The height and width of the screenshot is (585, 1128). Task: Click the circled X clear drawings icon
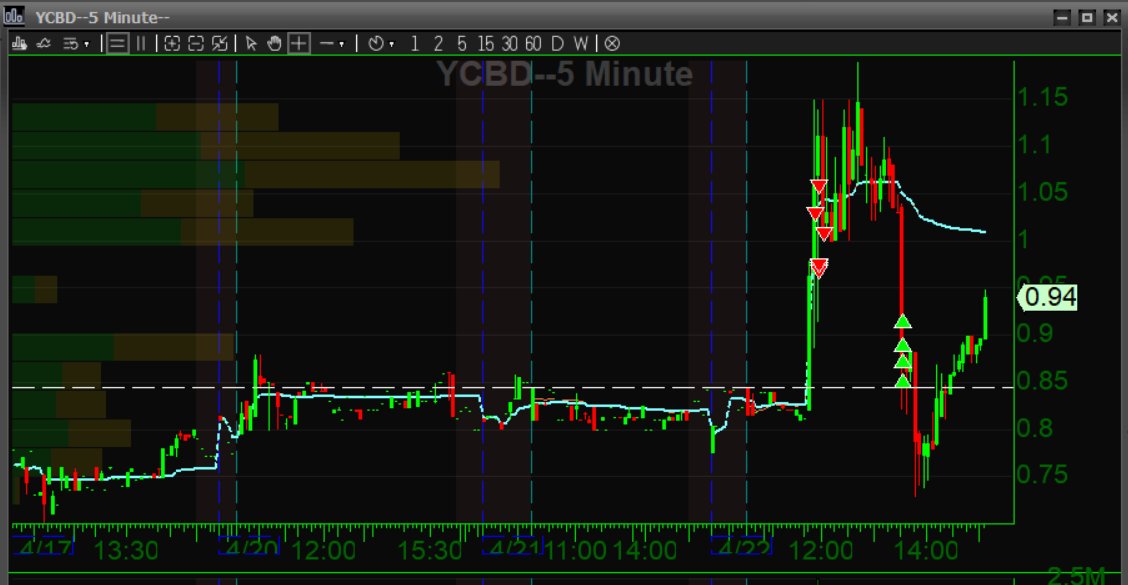coord(611,44)
